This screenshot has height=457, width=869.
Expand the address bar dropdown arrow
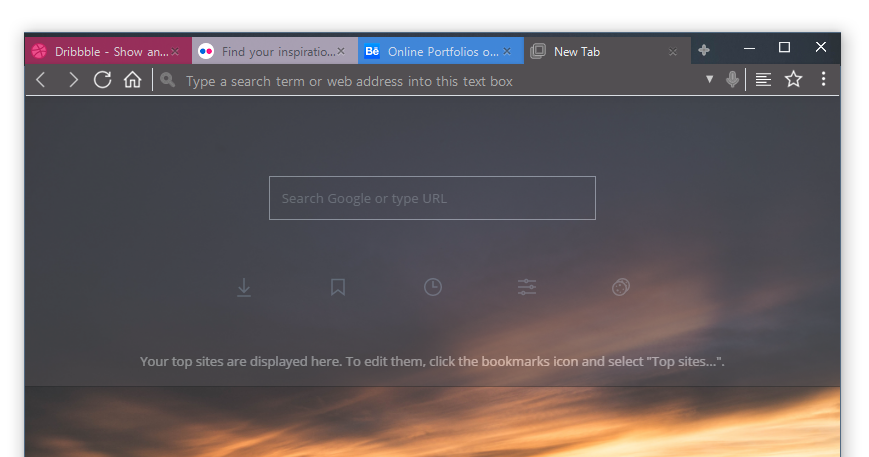(x=709, y=79)
